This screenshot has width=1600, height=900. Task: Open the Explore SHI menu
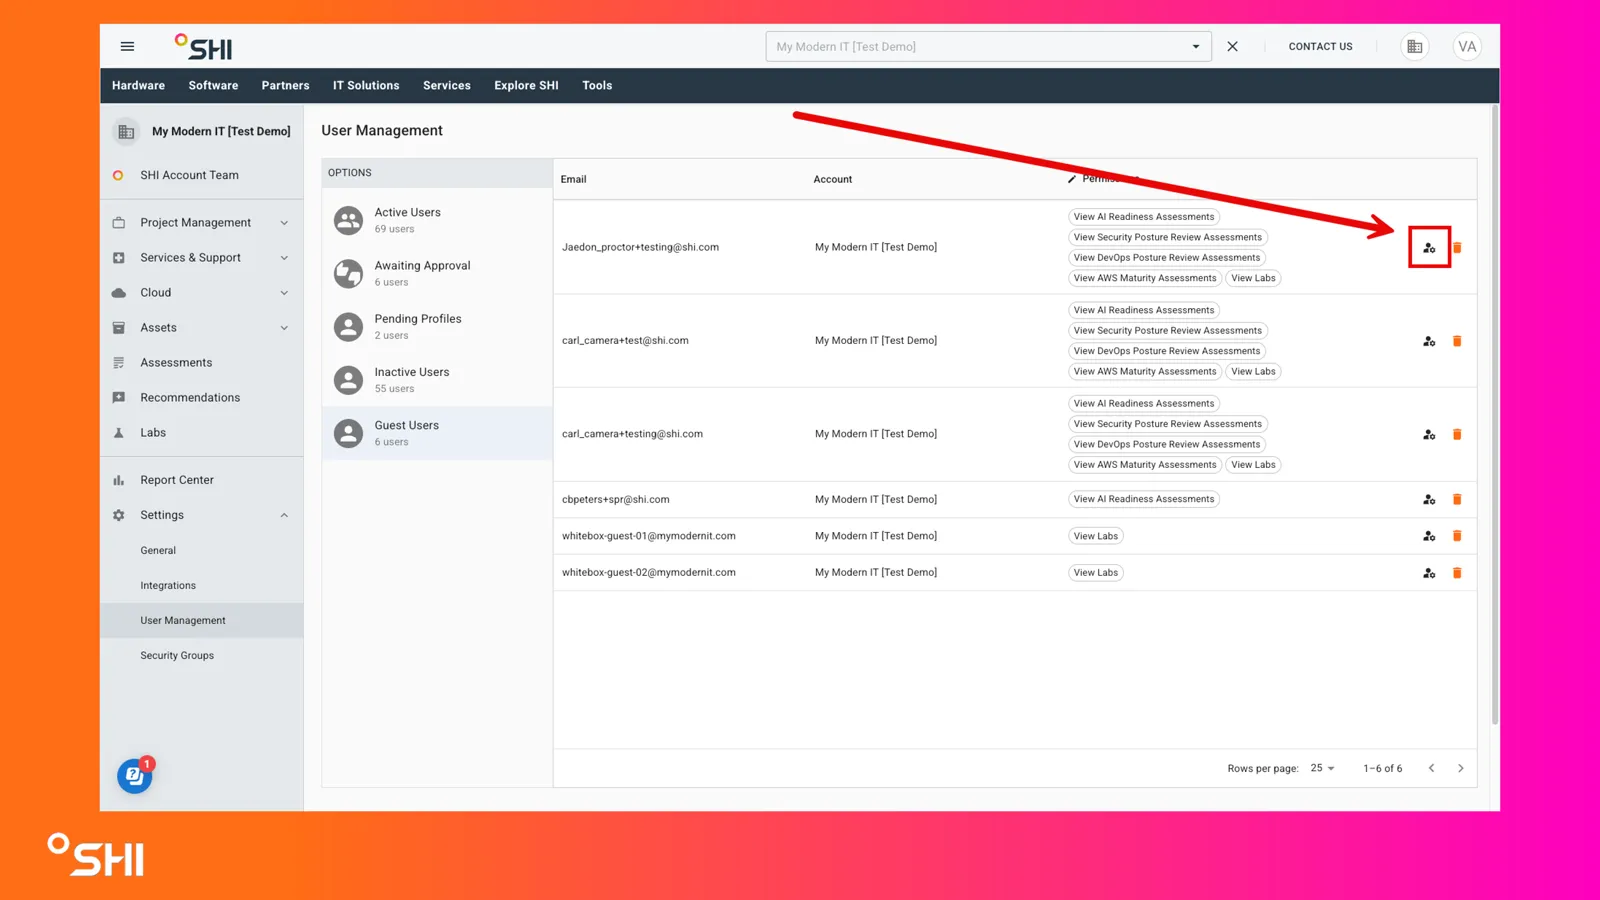pyautogui.click(x=526, y=86)
